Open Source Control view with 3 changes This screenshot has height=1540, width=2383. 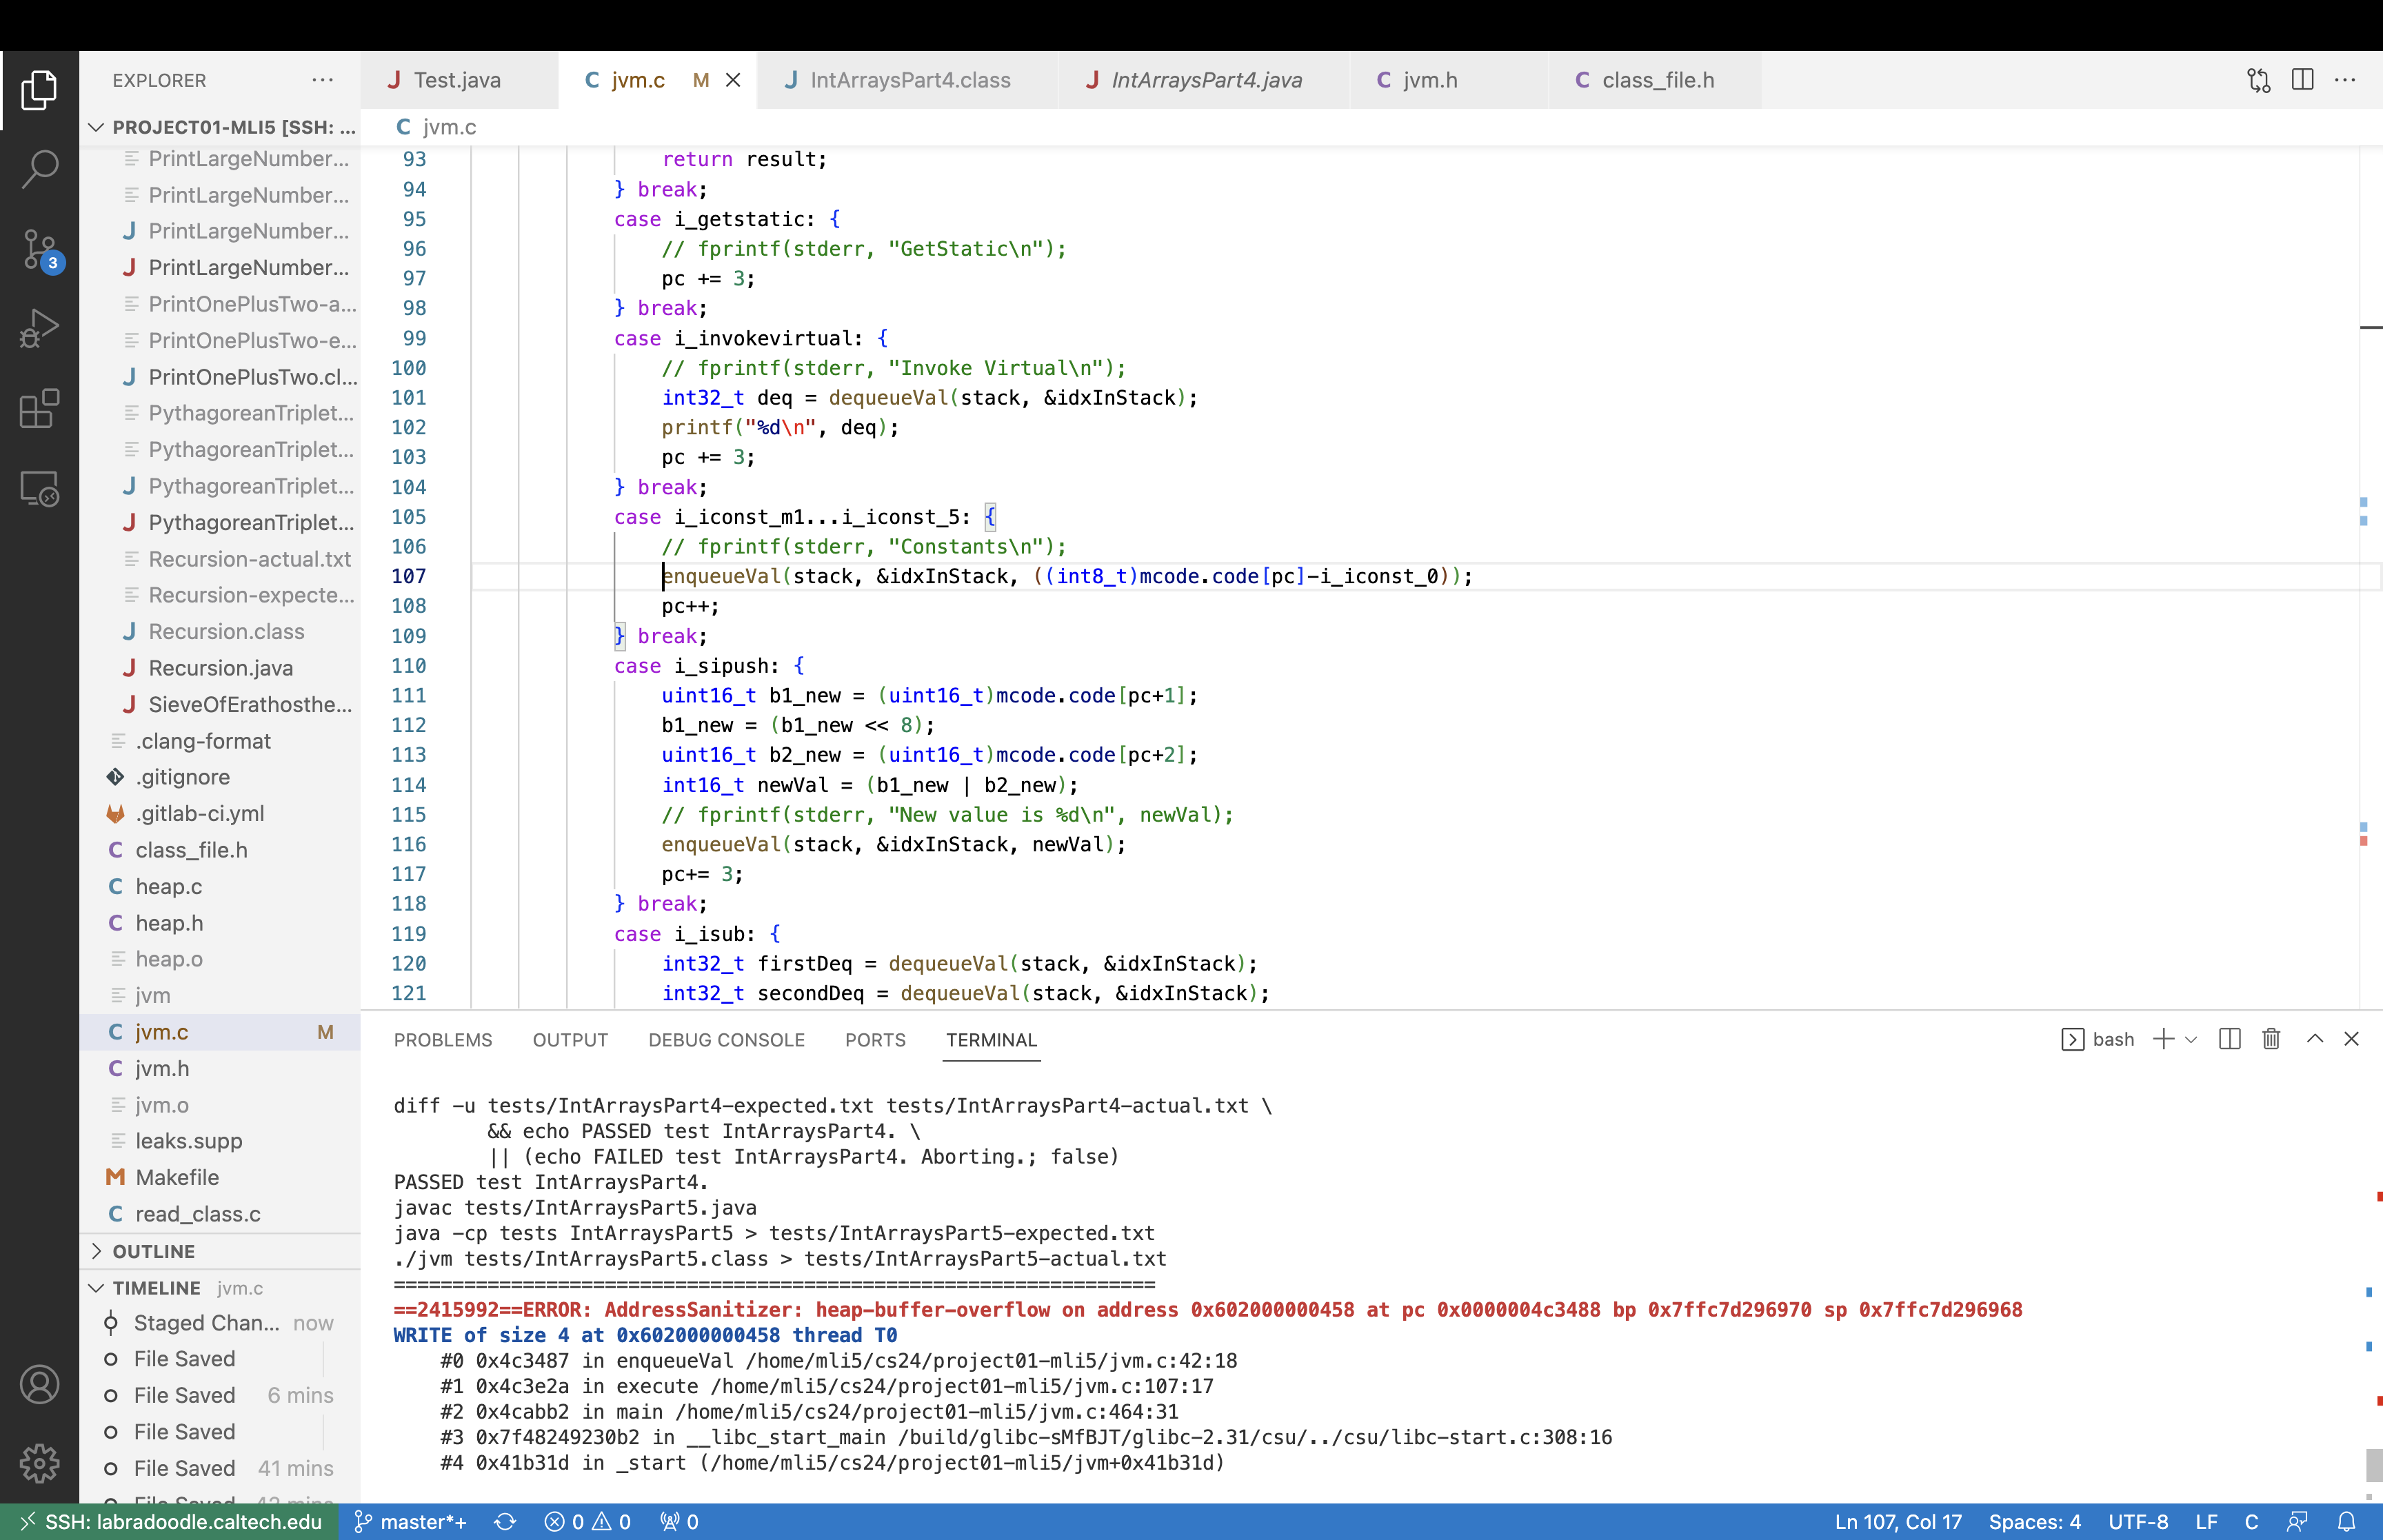(39, 249)
